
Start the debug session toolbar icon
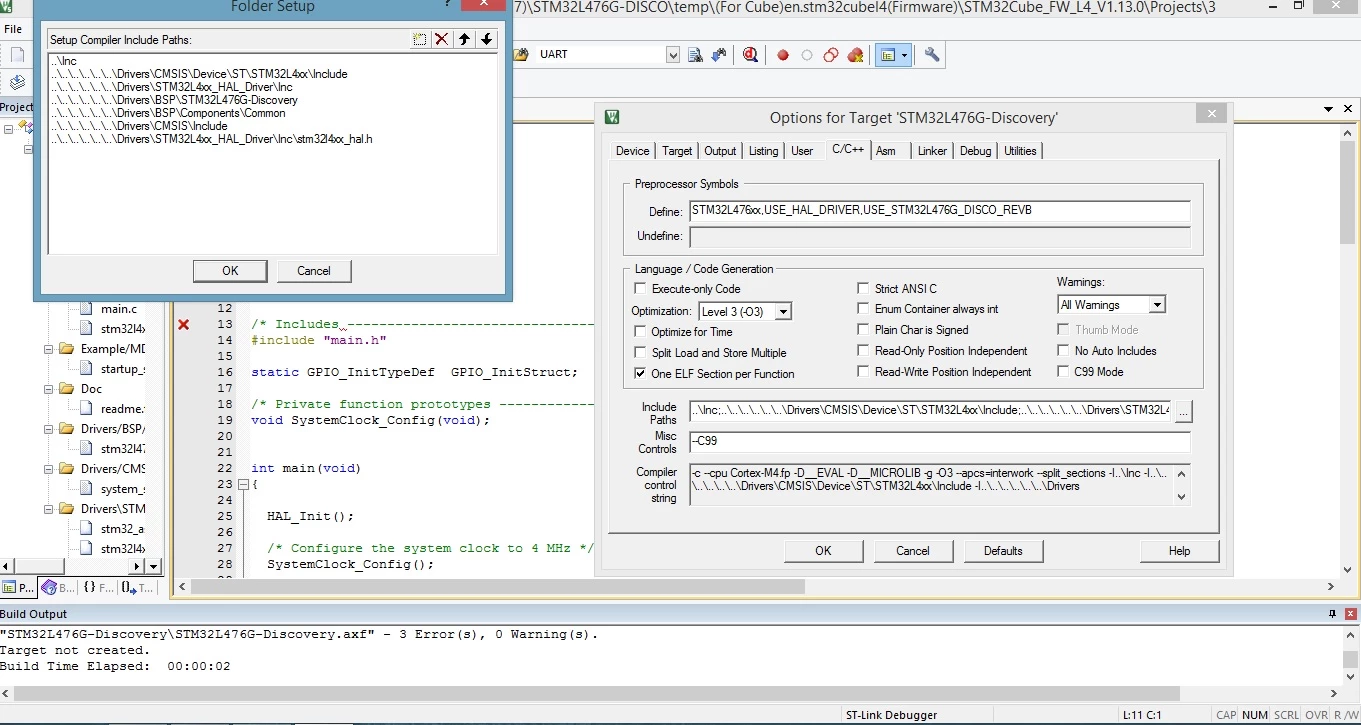pos(751,55)
